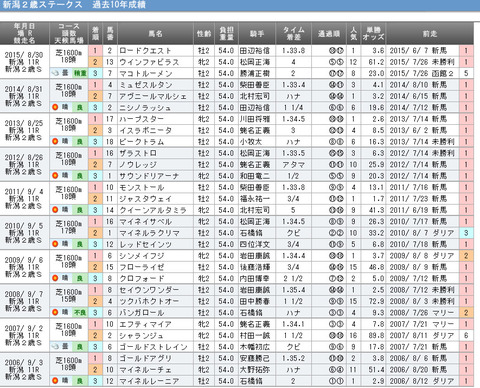
Task: Click the sunny weather icon for the 2014 race
Action: 55,107
